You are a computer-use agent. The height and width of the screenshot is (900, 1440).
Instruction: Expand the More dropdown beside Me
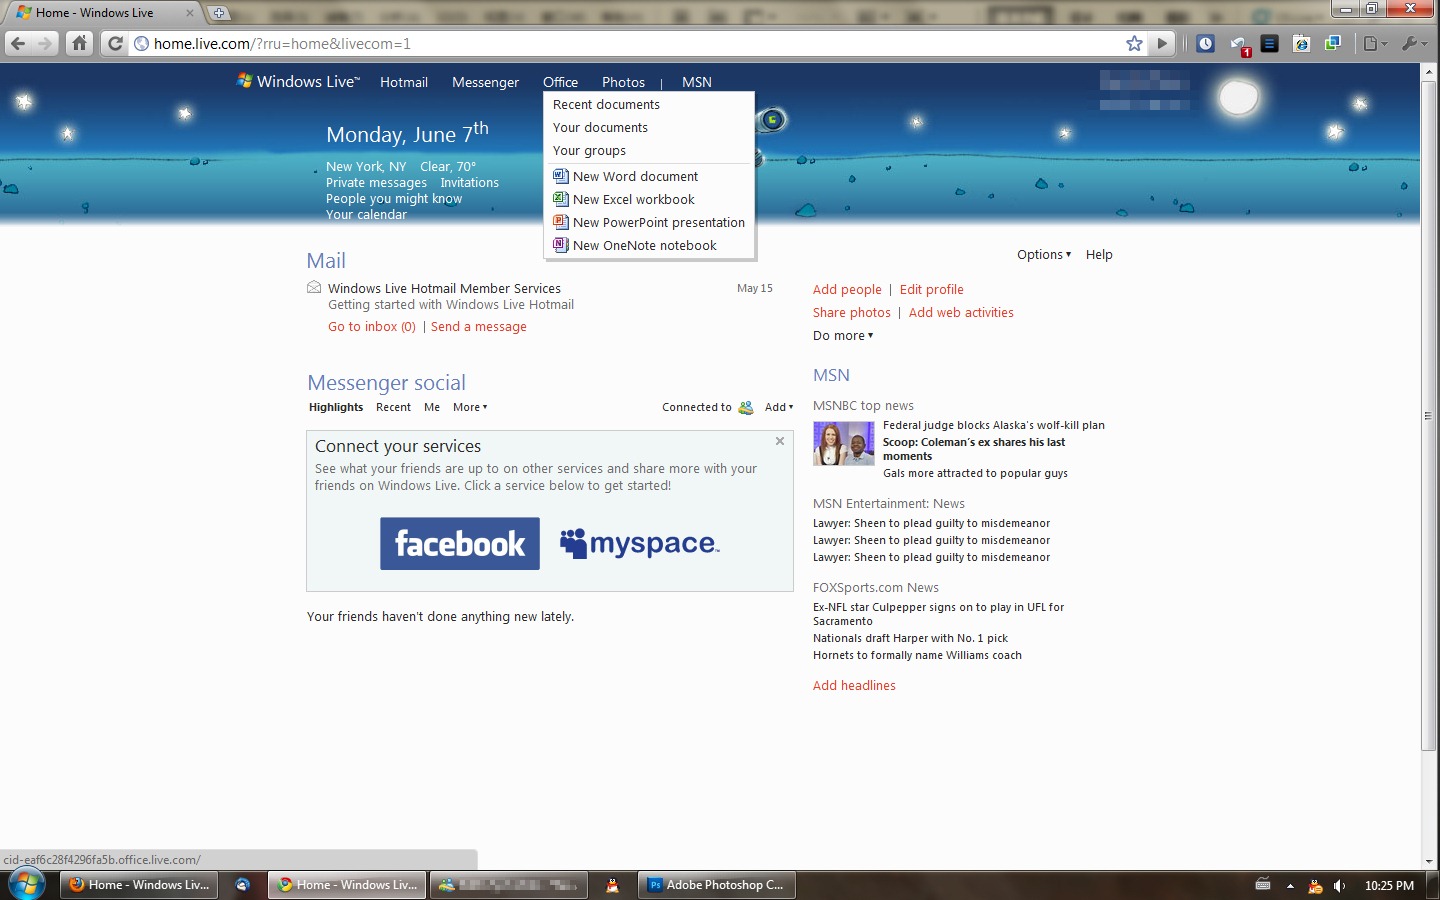point(470,407)
